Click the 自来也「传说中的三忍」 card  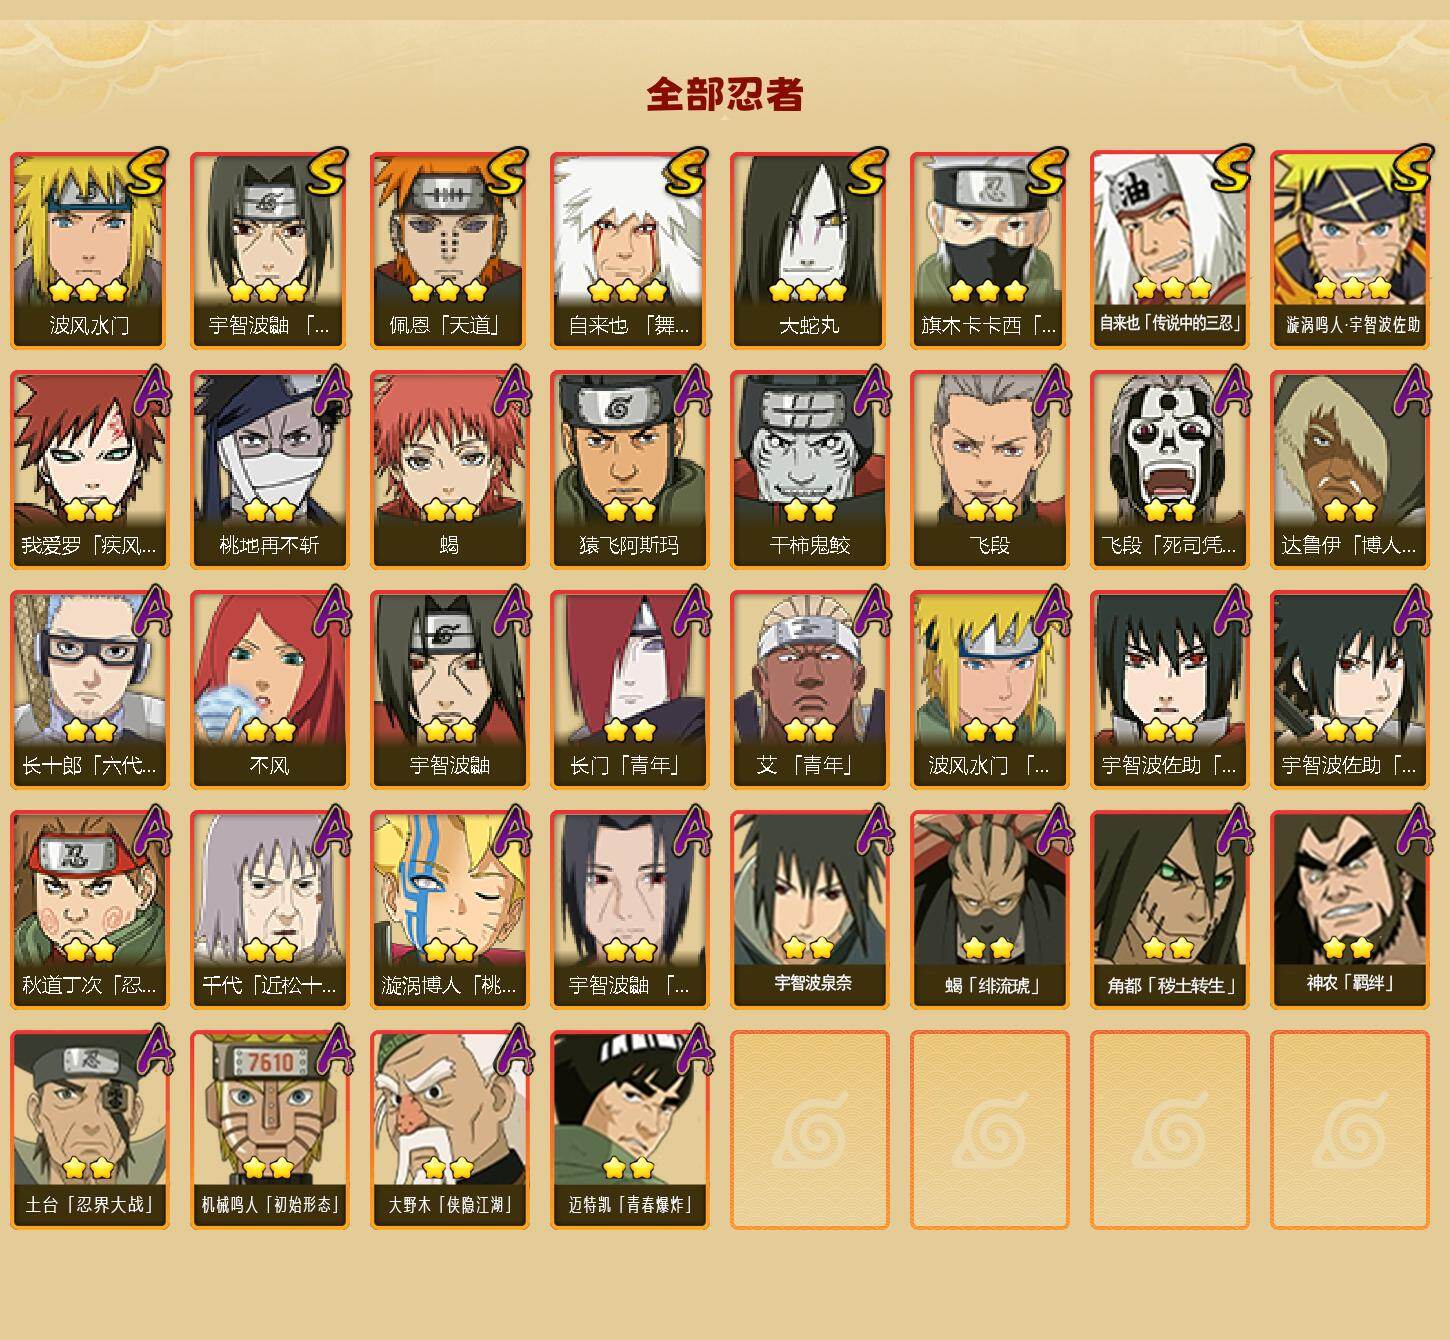[1169, 250]
